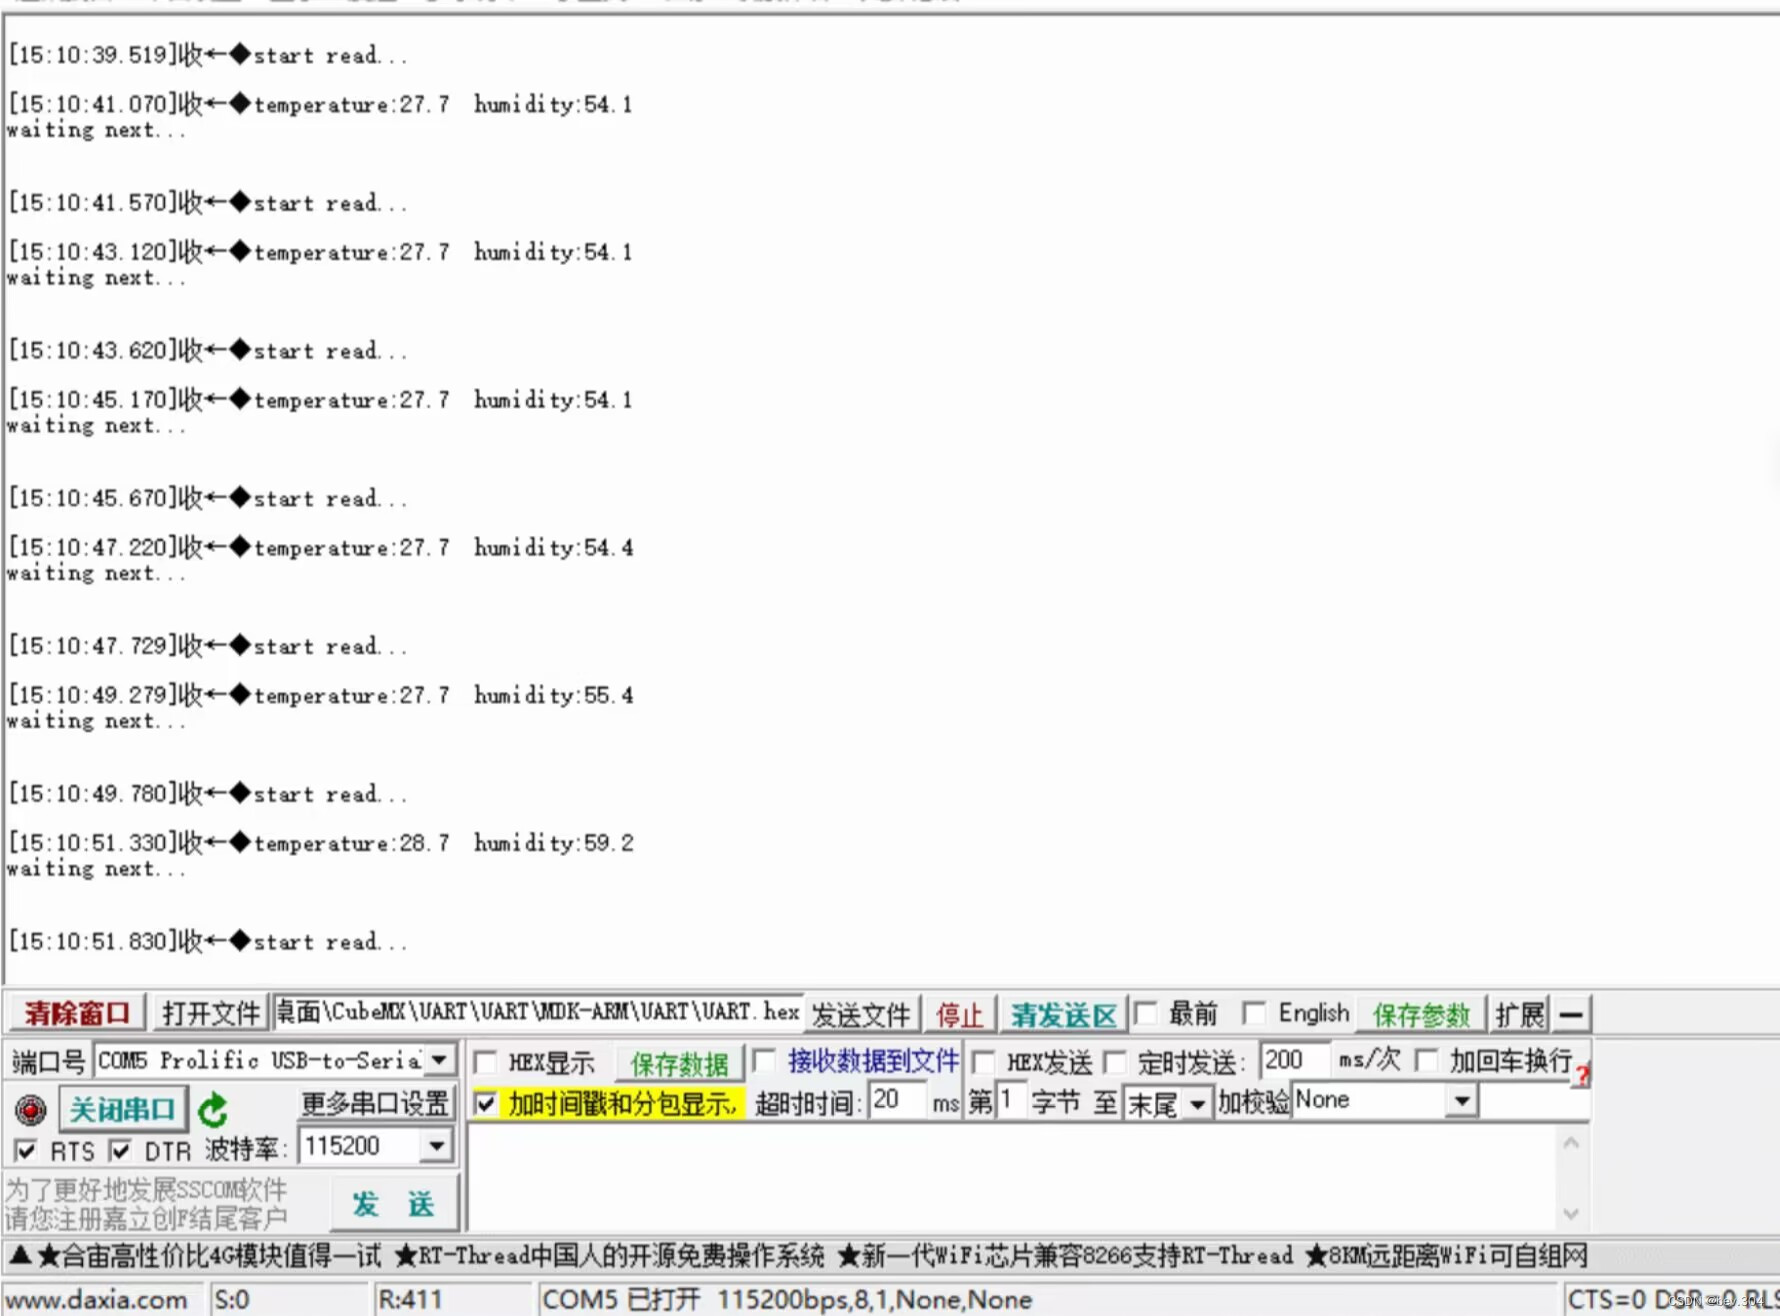The width and height of the screenshot is (1780, 1316).
Task: Click the 停止 stop button
Action: [959, 1015]
